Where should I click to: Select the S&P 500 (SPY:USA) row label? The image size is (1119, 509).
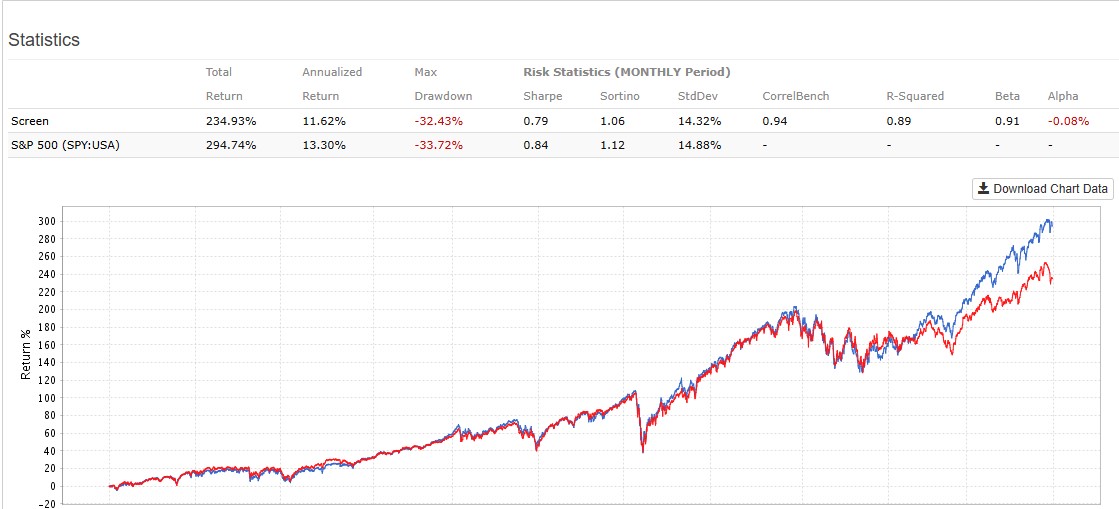coord(66,145)
